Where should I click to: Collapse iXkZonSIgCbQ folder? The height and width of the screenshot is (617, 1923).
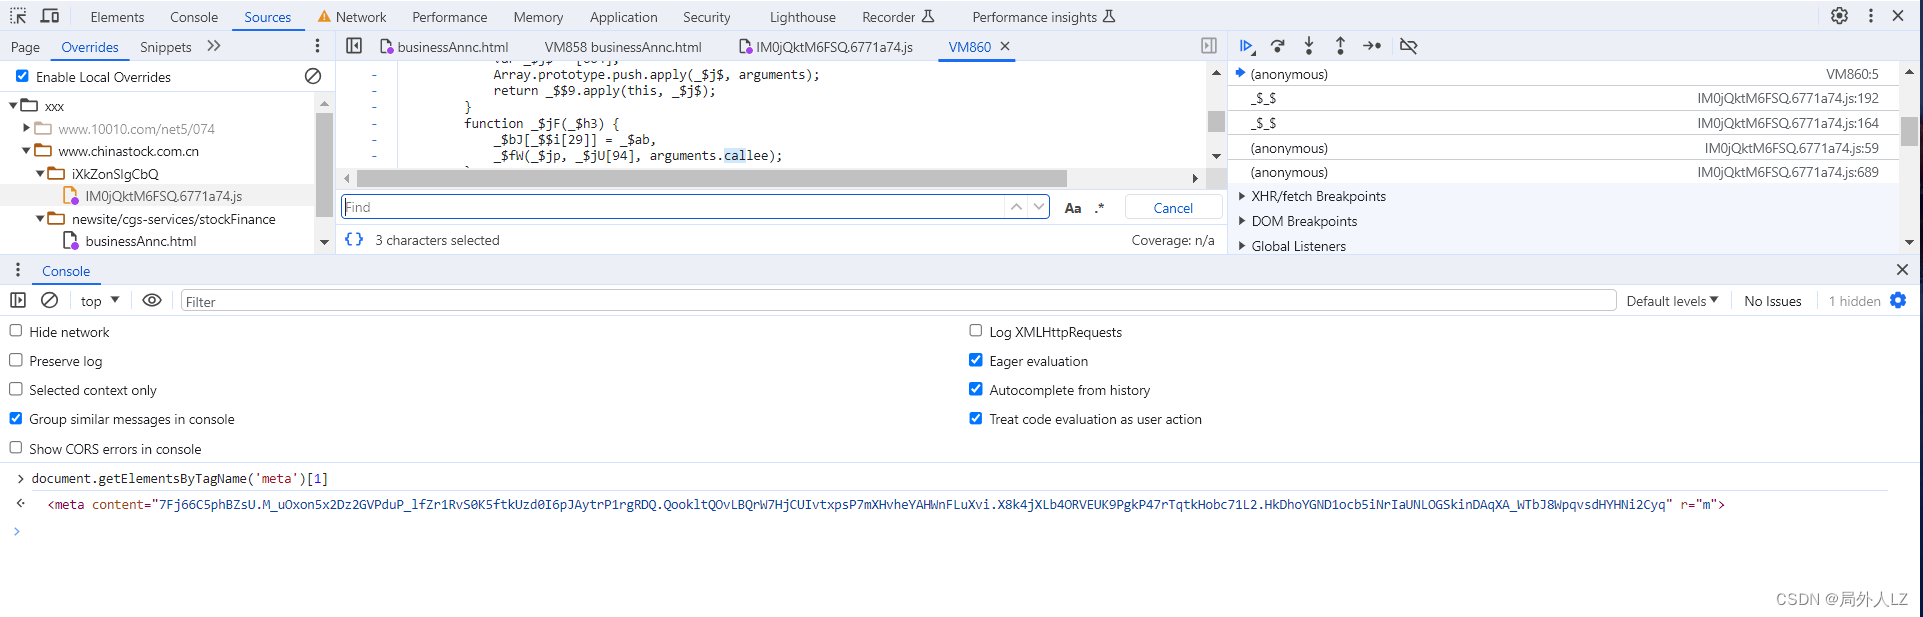click(x=40, y=173)
